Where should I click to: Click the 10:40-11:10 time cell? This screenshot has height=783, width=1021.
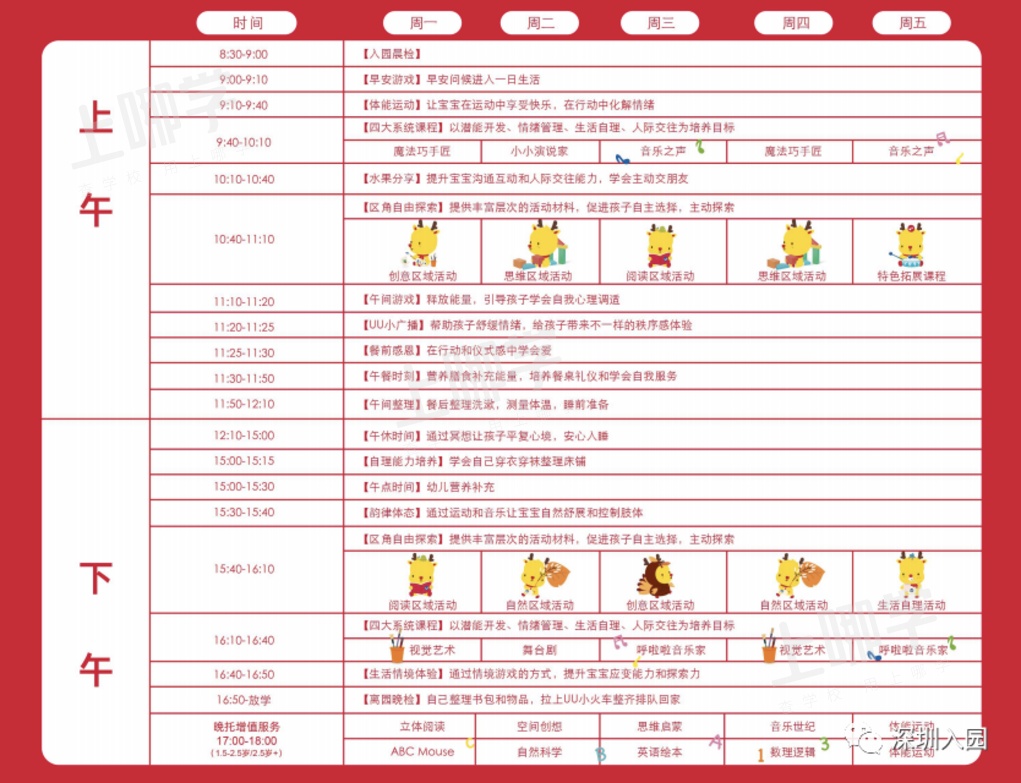tap(246, 239)
